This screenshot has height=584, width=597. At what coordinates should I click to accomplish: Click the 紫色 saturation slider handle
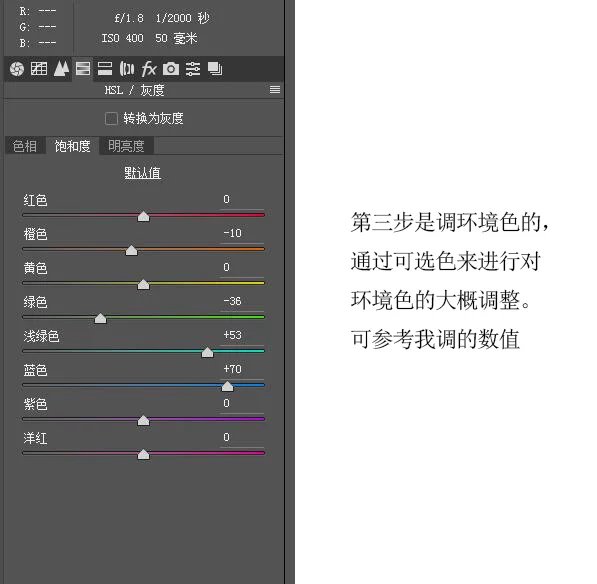(144, 420)
